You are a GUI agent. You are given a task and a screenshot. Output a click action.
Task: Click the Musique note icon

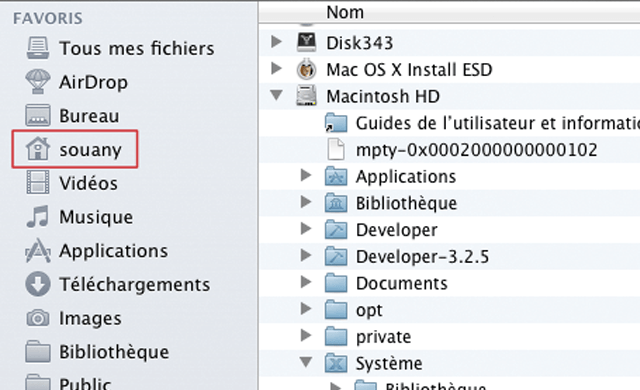pos(38,216)
